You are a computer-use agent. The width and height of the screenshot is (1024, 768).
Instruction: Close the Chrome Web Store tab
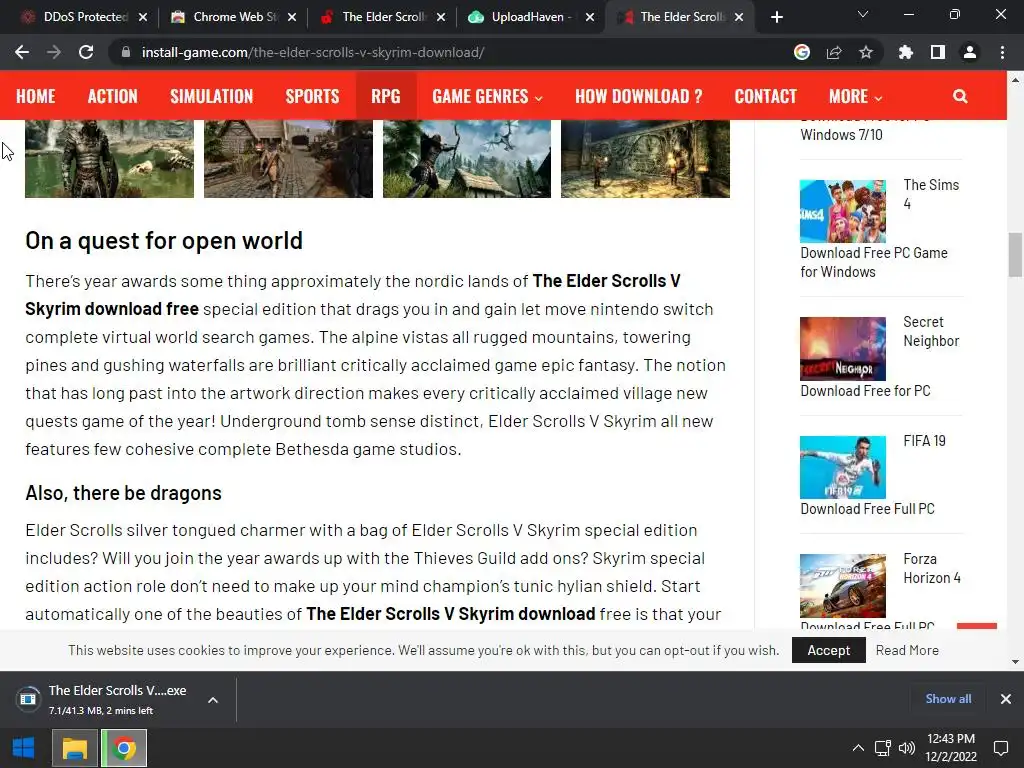point(292,17)
